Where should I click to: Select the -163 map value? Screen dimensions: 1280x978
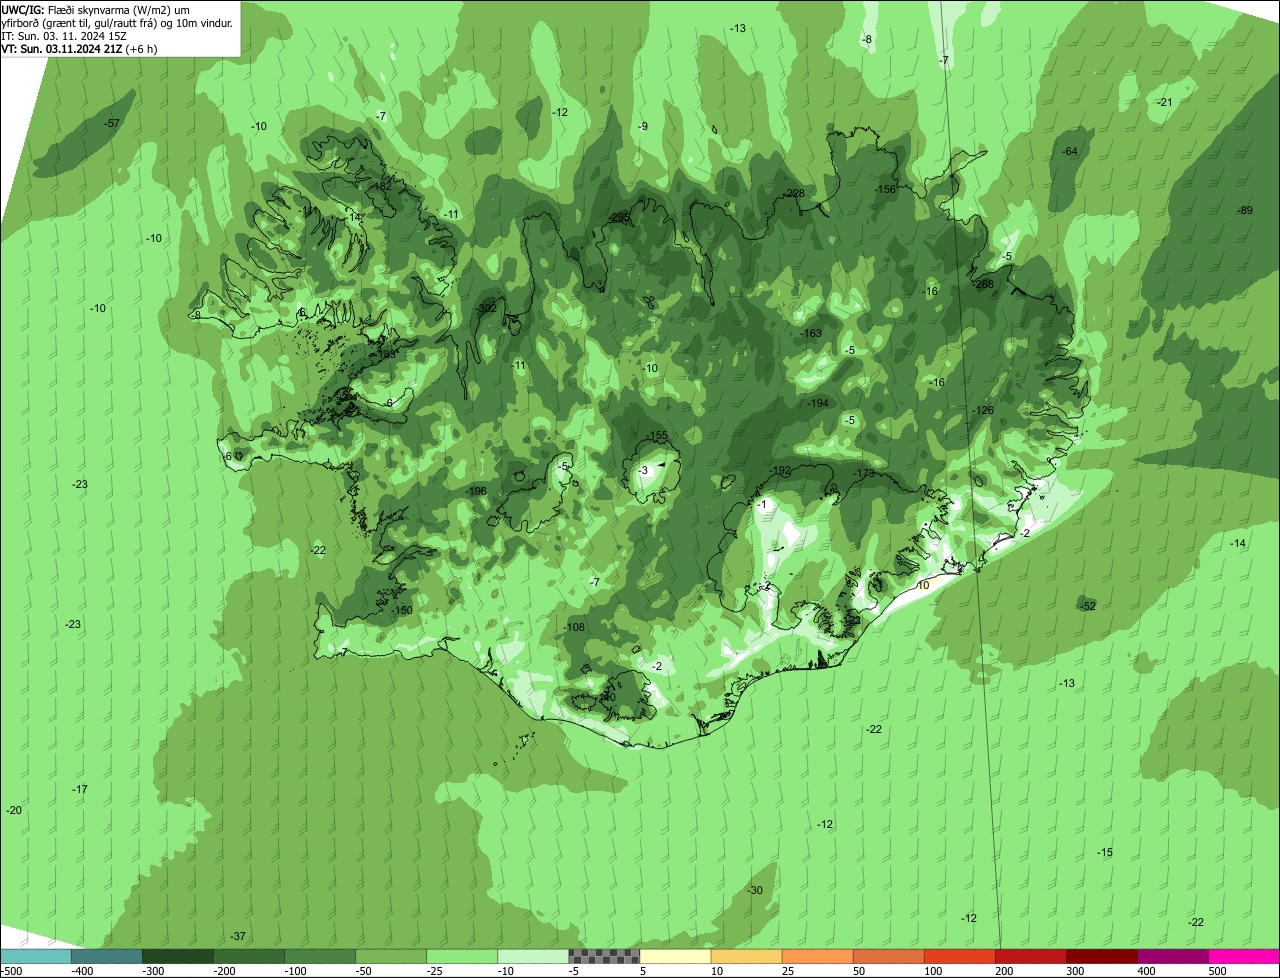[x=810, y=333]
